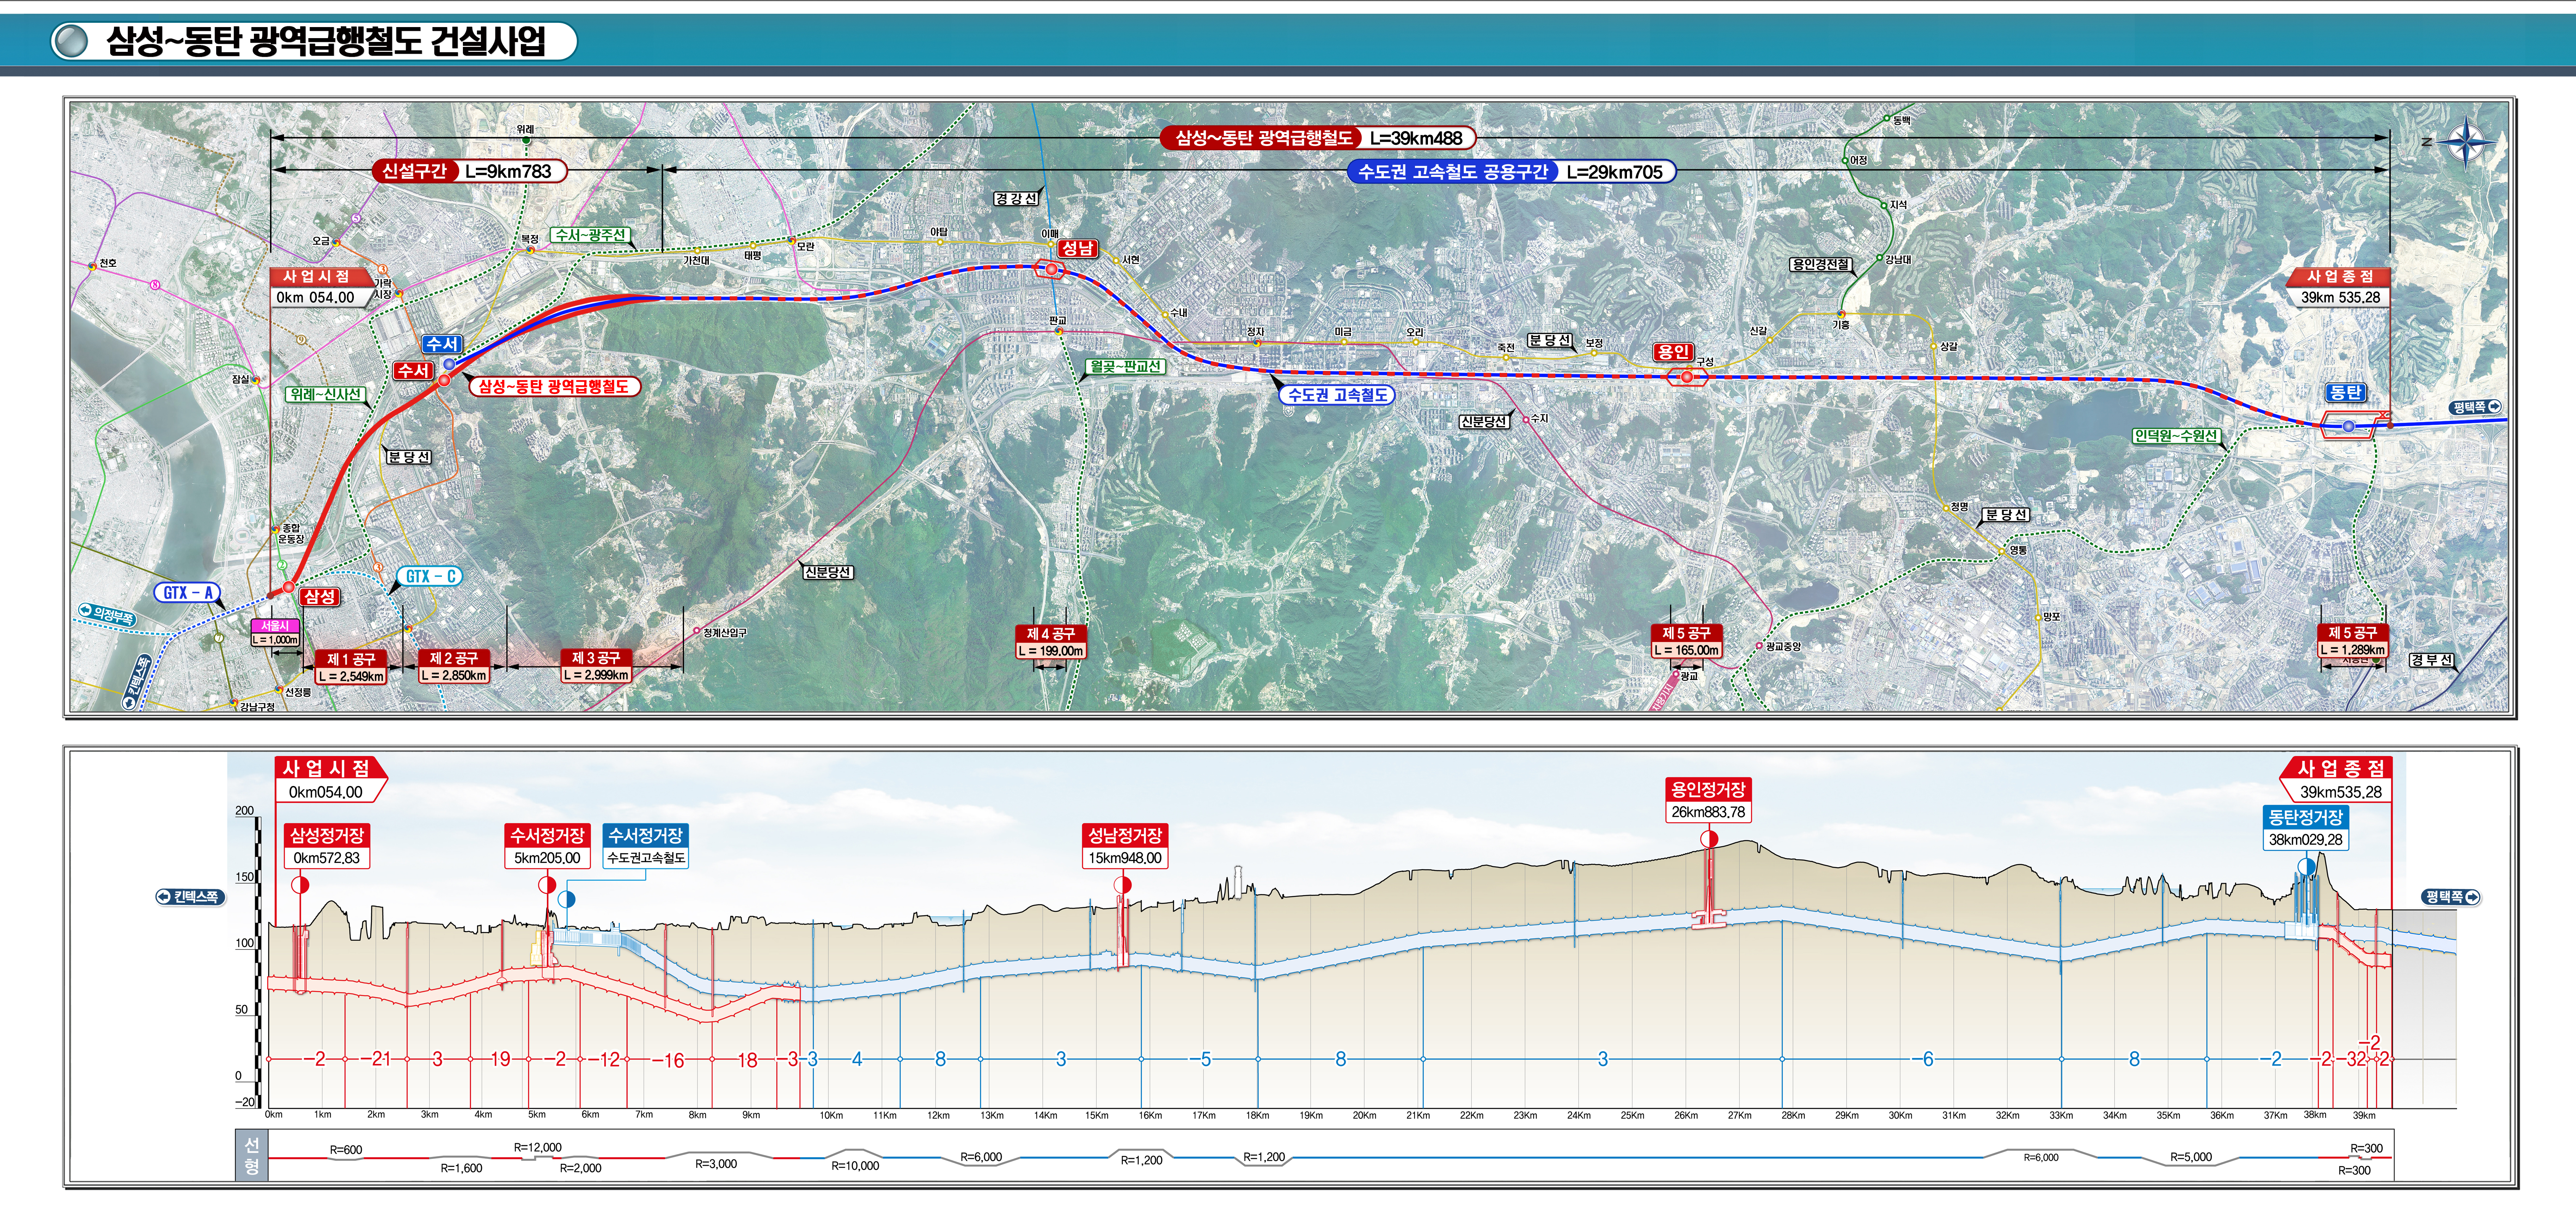Image resolution: width=2576 pixels, height=1216 pixels.
Task: Click the R=10,000 curve radius label
Action: [855, 1166]
